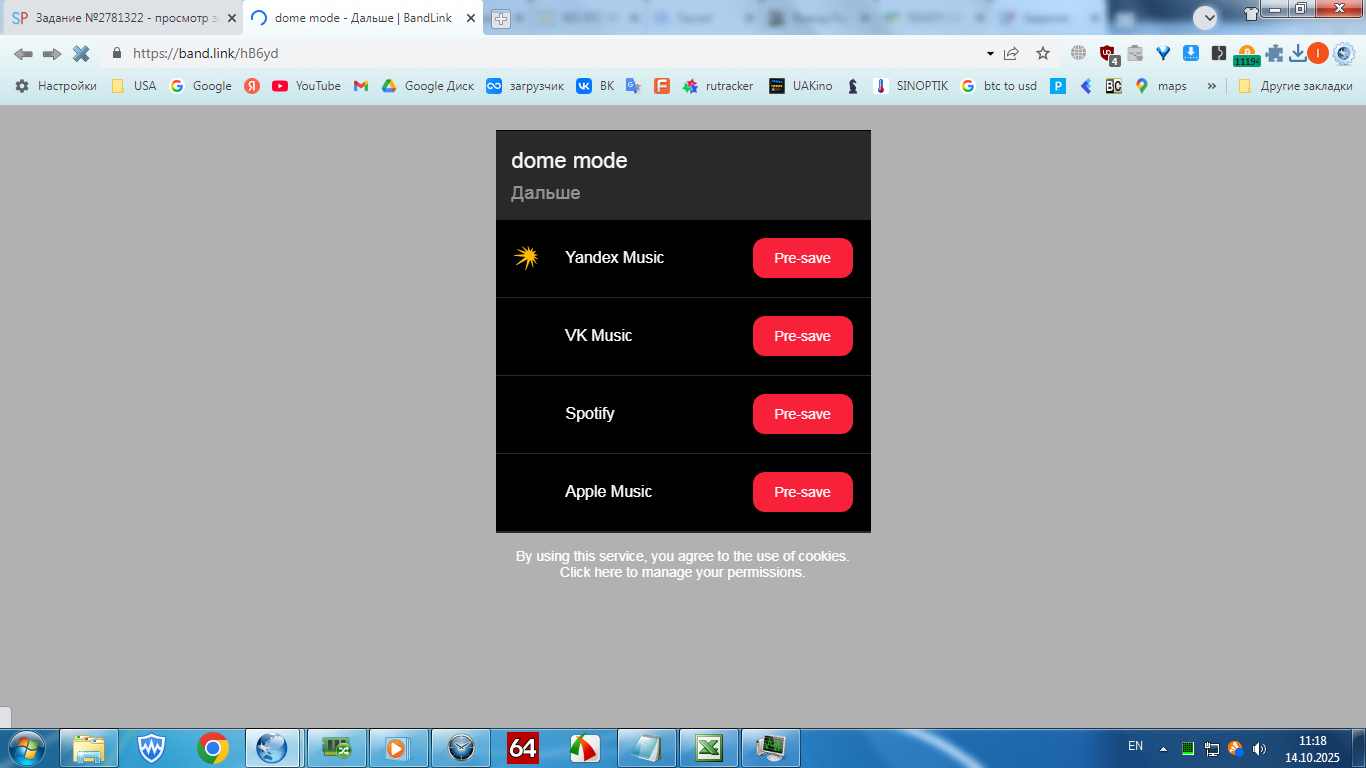Open the Windows Start menu
The width and height of the screenshot is (1366, 768).
coord(27,748)
